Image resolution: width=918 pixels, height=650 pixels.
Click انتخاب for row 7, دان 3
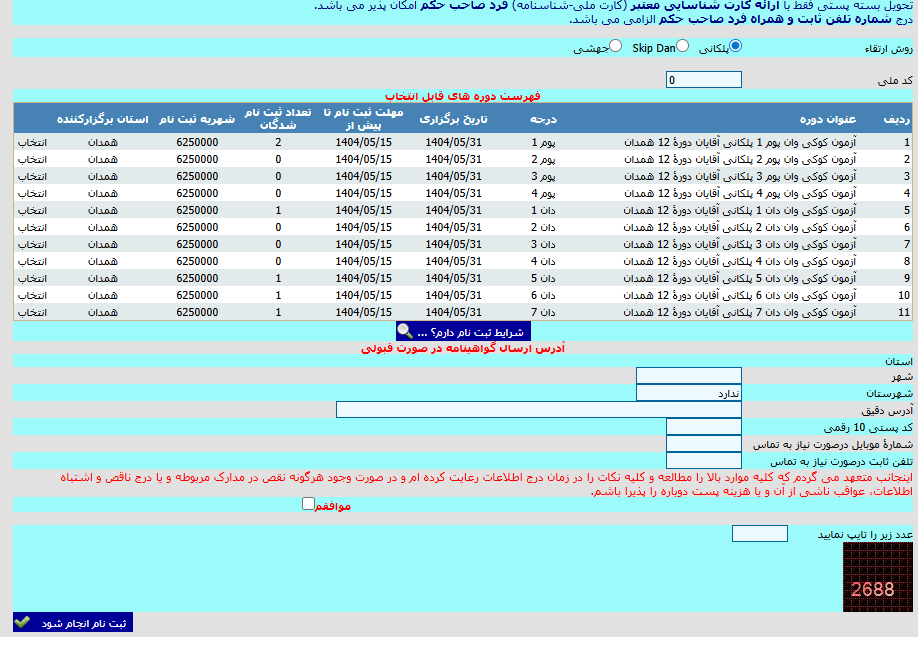coord(32,244)
